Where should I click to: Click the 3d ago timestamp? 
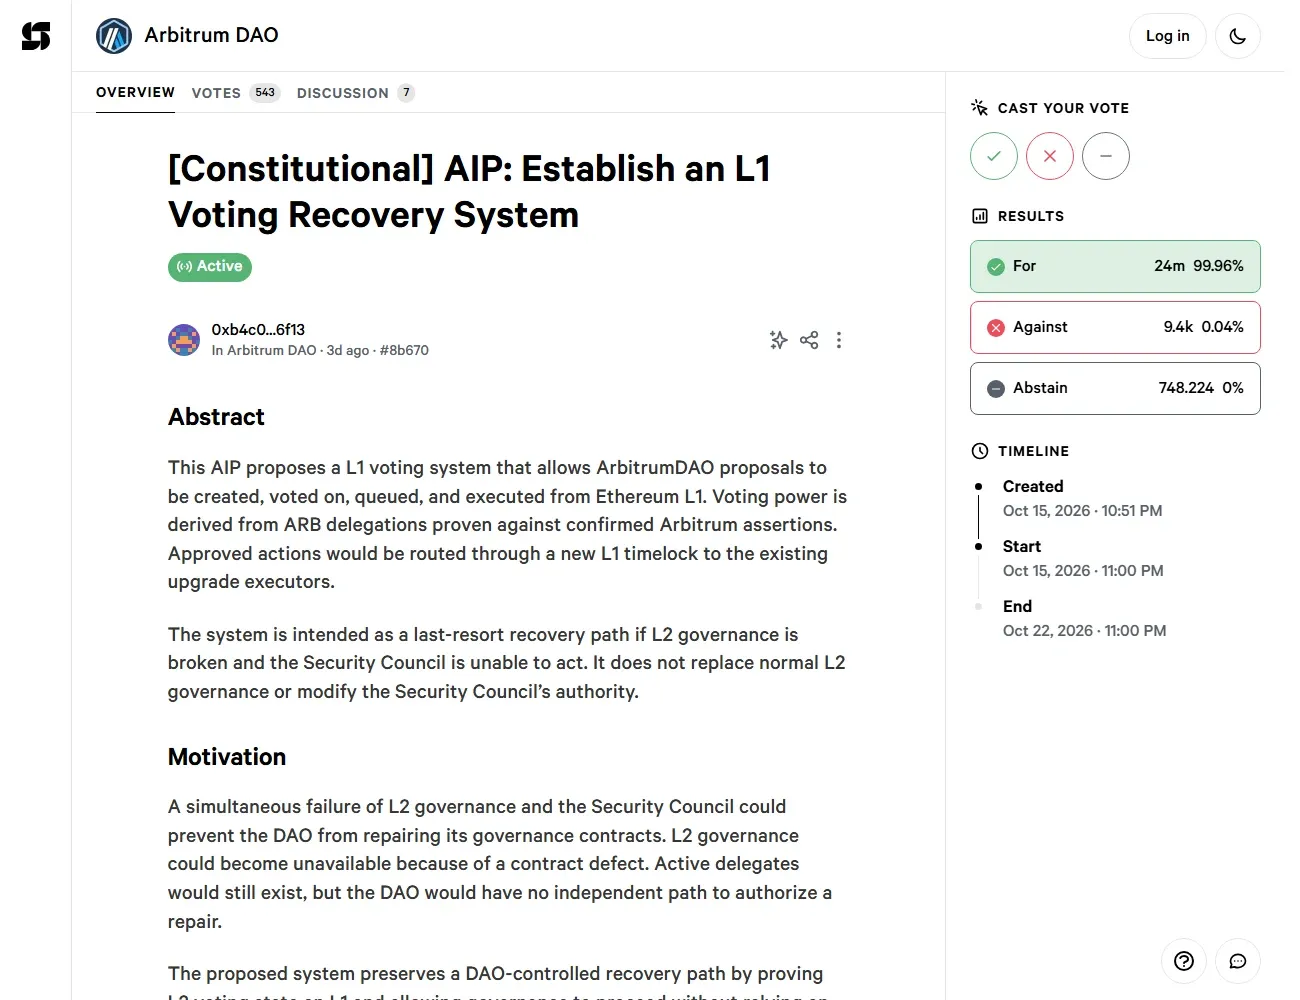pyautogui.click(x=348, y=351)
